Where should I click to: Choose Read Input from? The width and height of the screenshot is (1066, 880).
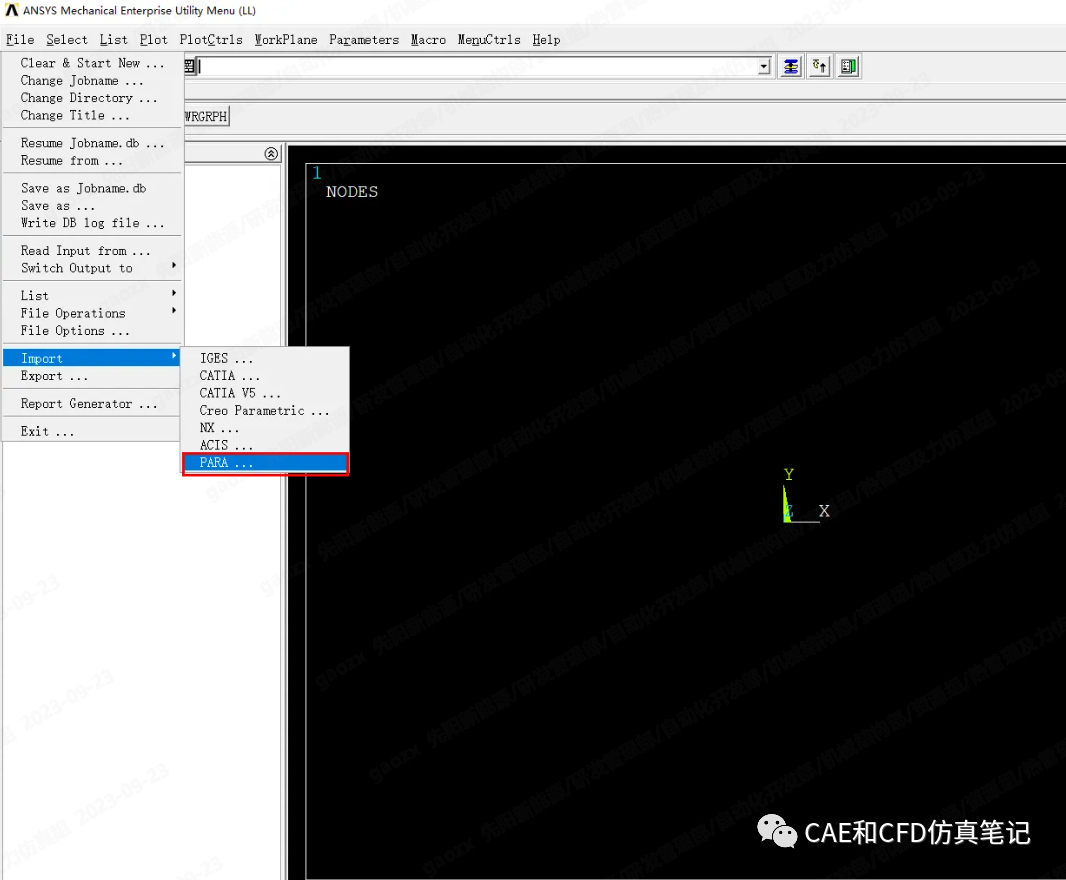[92, 251]
